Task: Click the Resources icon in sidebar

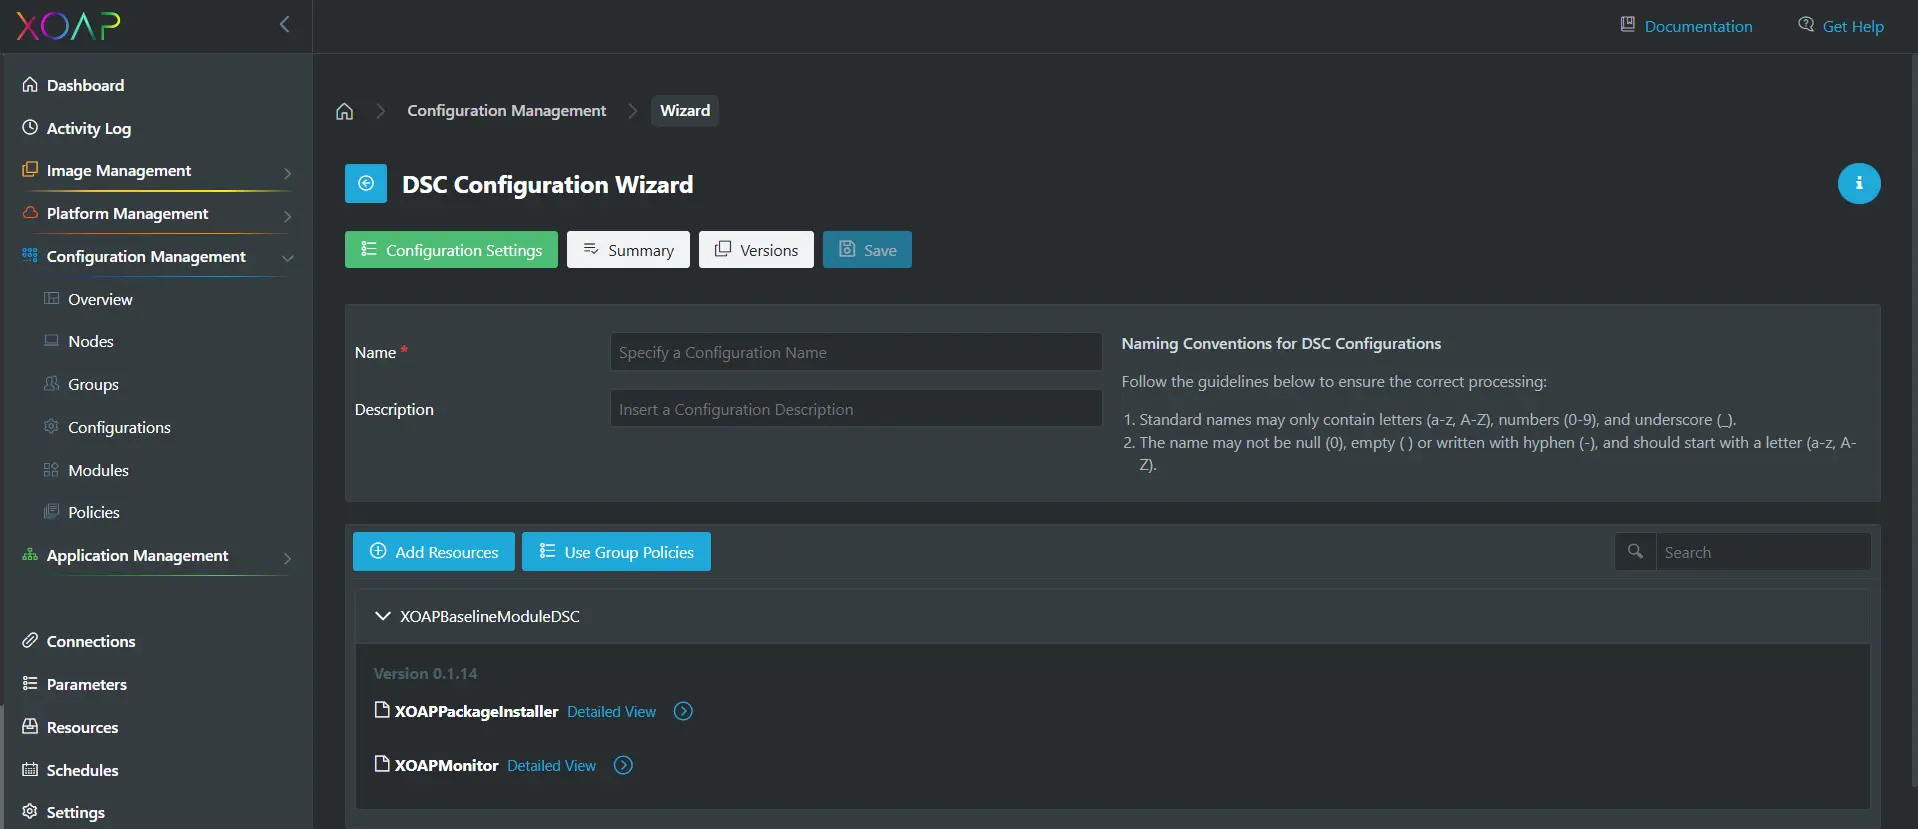Action: 30,726
